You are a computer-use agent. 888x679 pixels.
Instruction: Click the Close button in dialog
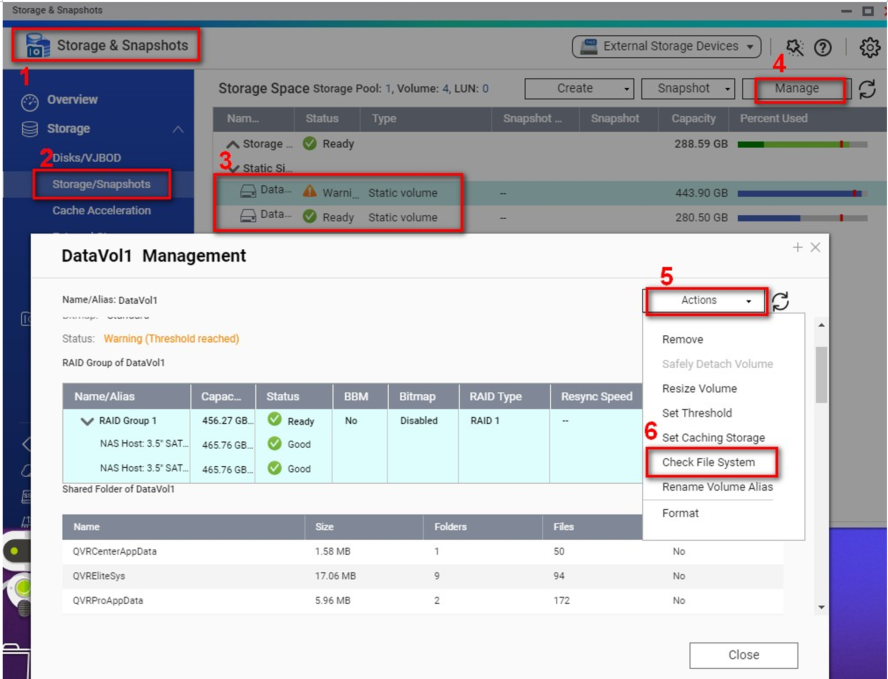(743, 655)
